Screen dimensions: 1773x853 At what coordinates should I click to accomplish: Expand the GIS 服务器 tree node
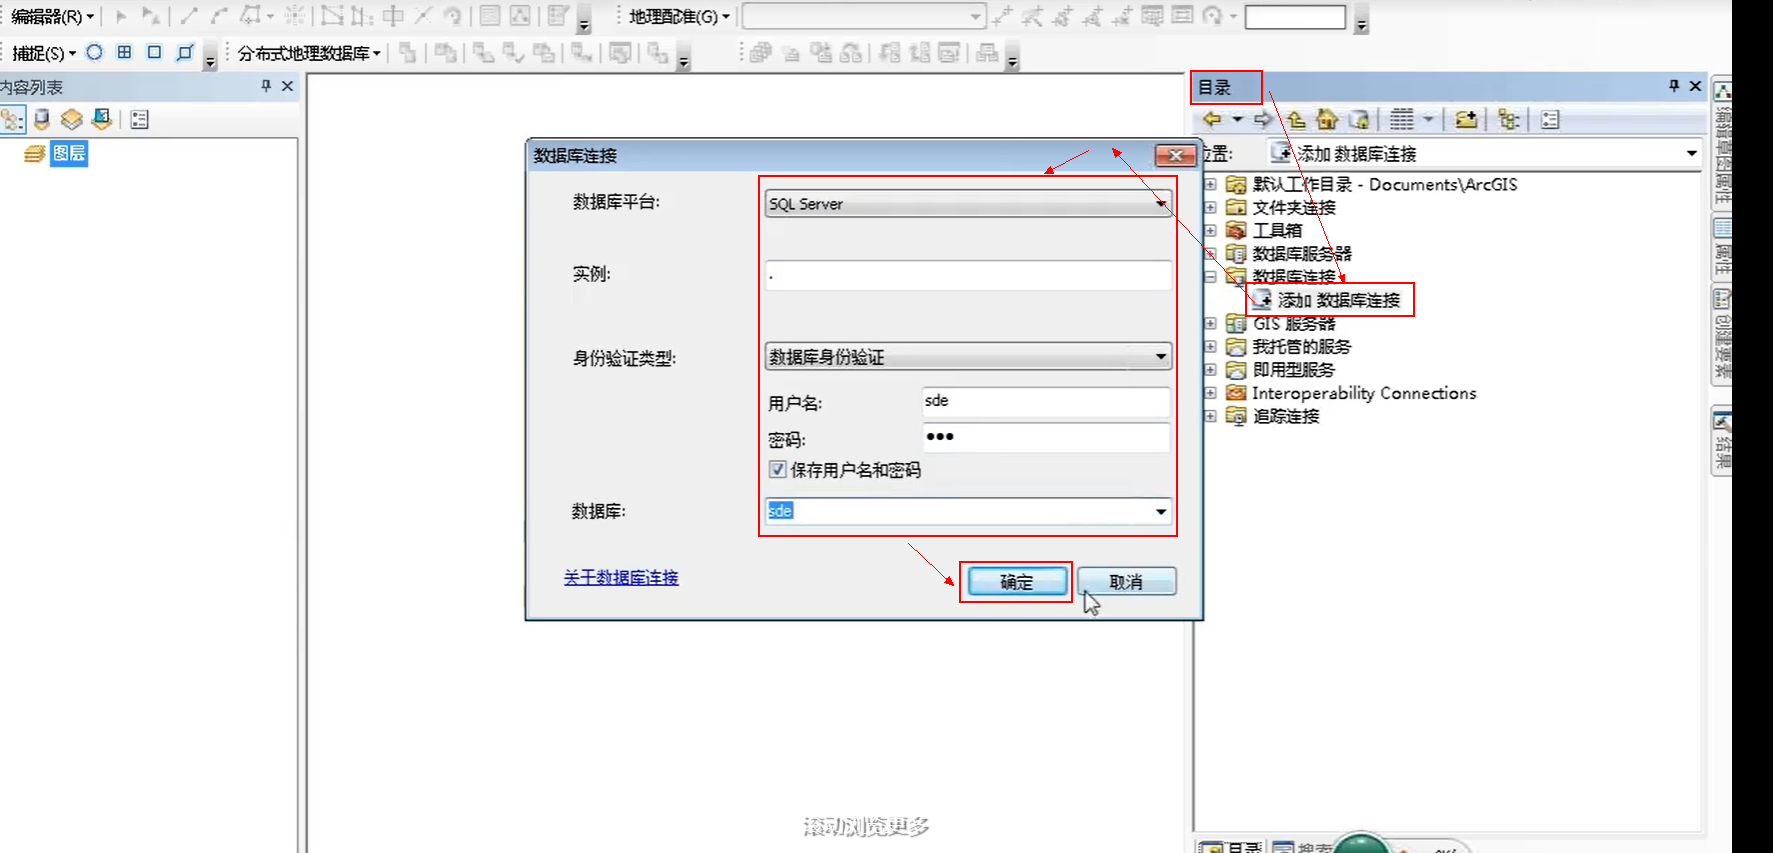(1210, 323)
